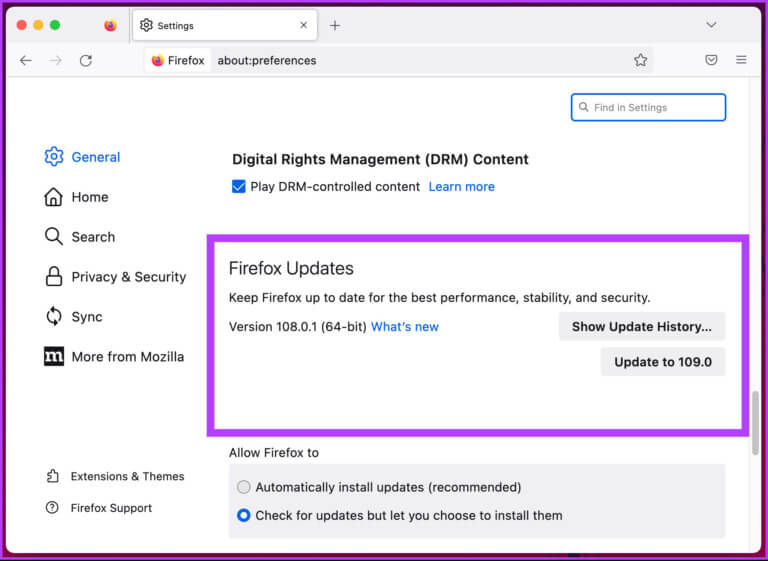Focus the Find in Settings search field
Image resolution: width=768 pixels, height=561 pixels.
648,107
